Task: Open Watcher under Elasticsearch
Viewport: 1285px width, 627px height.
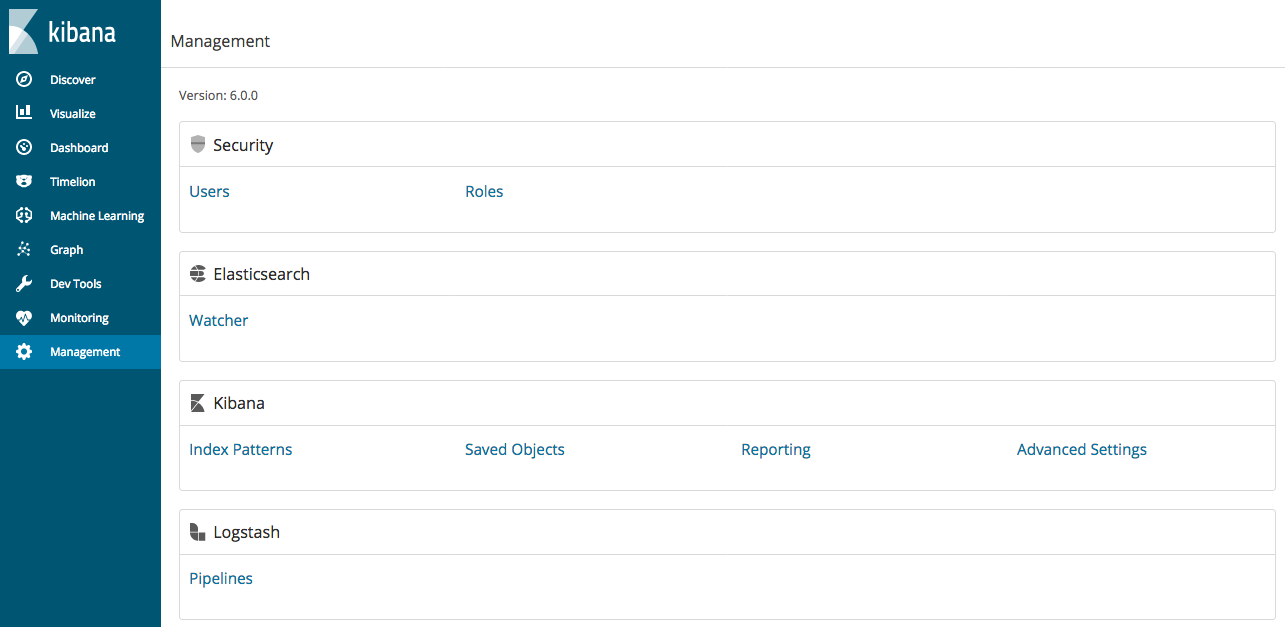Action: click(218, 320)
